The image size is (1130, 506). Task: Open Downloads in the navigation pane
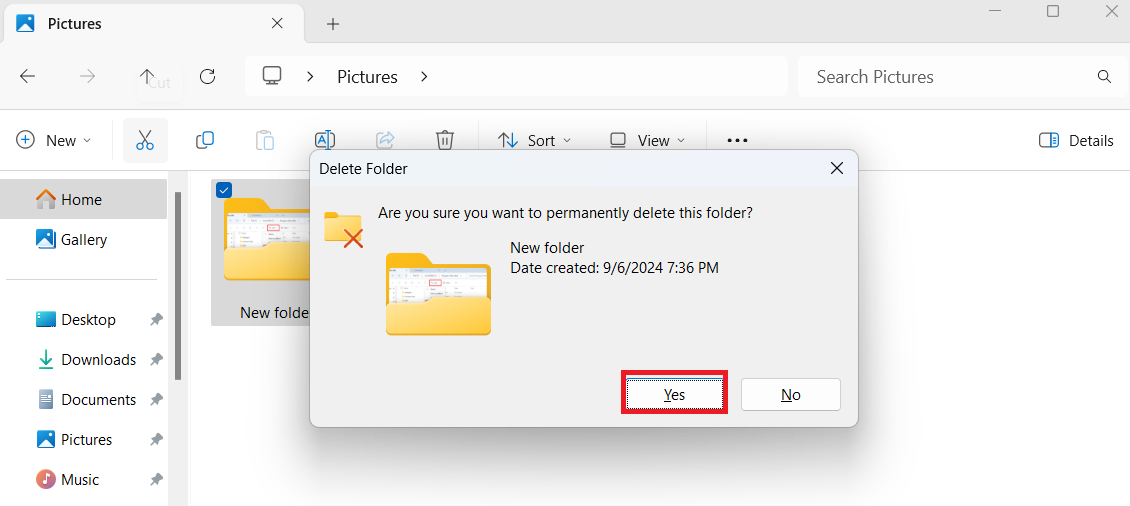[84, 360]
